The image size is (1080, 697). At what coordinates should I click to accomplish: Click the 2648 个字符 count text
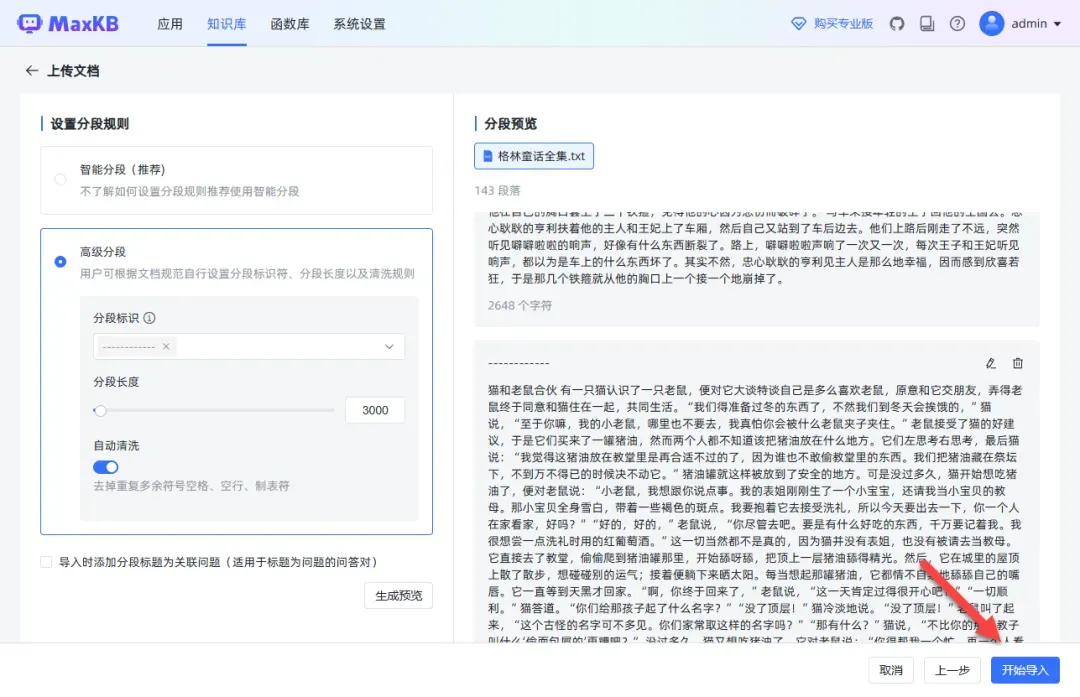click(520, 305)
